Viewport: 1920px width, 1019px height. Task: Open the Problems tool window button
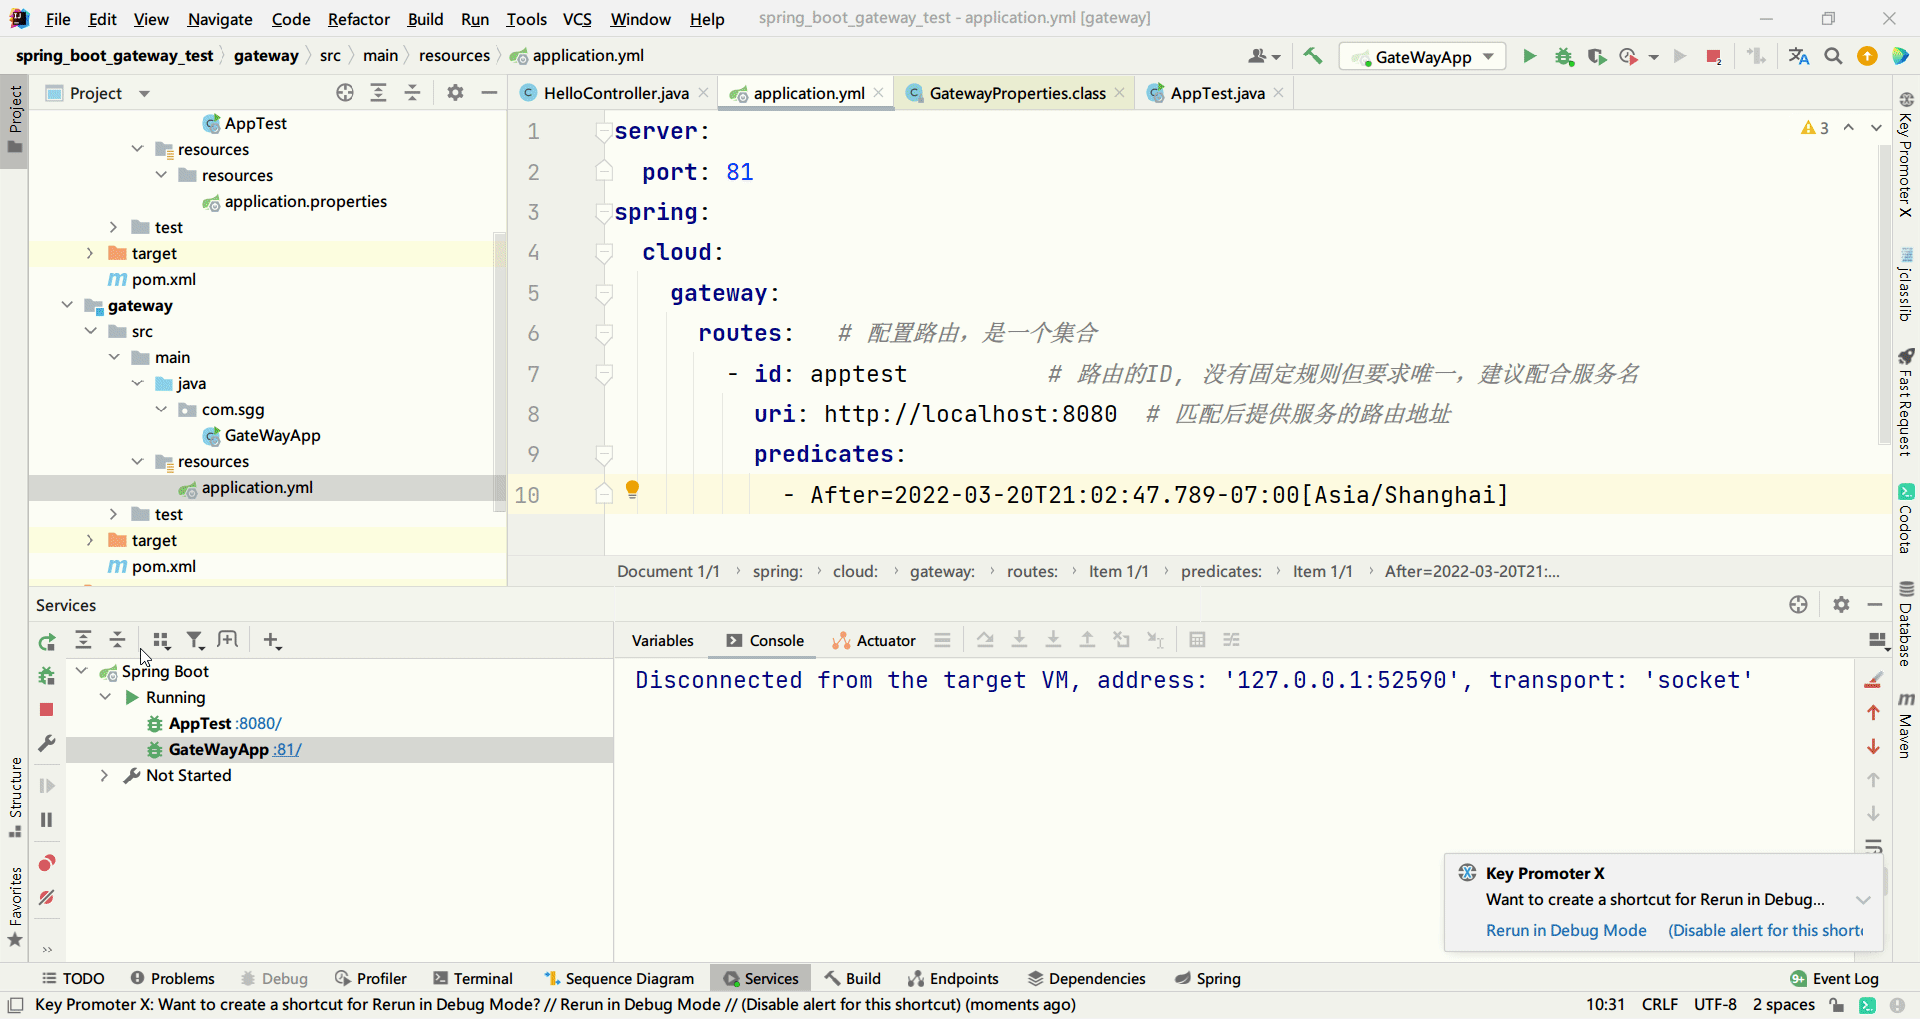coord(172,978)
